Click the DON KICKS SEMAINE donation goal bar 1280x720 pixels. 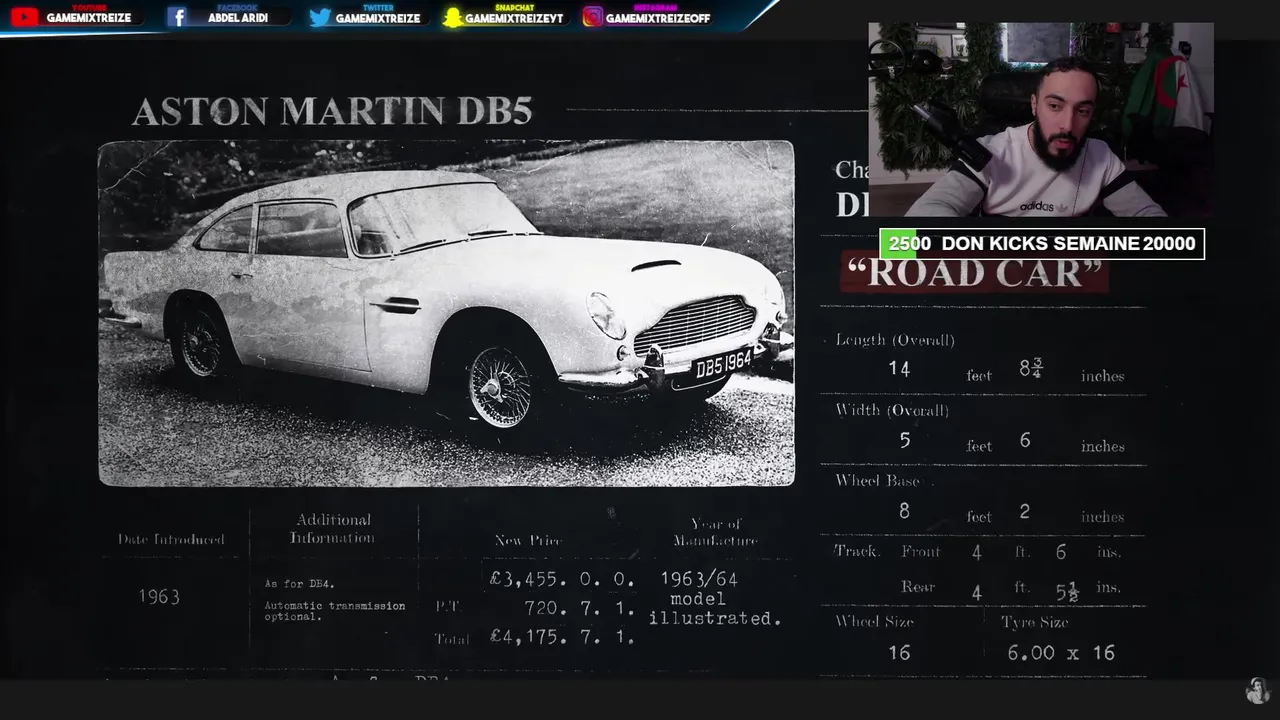click(x=1042, y=243)
